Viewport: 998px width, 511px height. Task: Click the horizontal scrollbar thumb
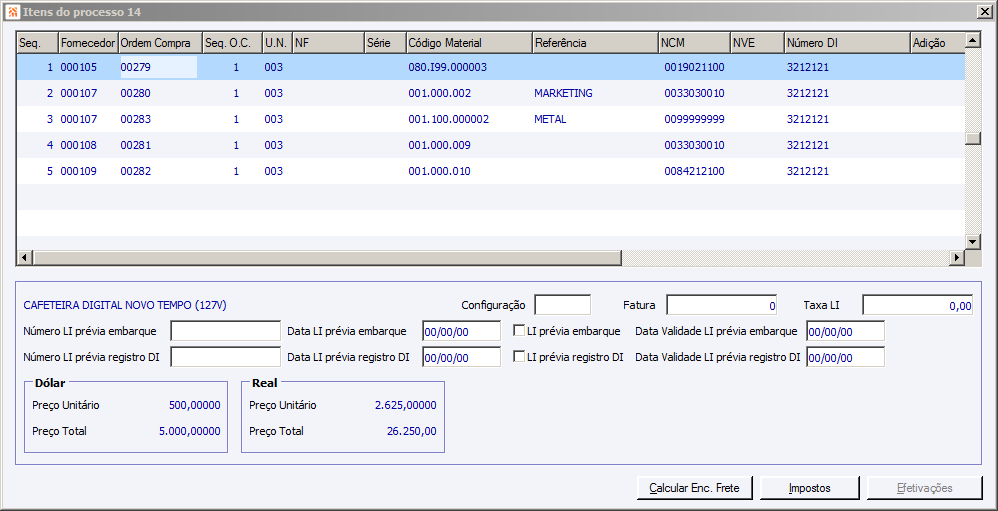pos(325,258)
